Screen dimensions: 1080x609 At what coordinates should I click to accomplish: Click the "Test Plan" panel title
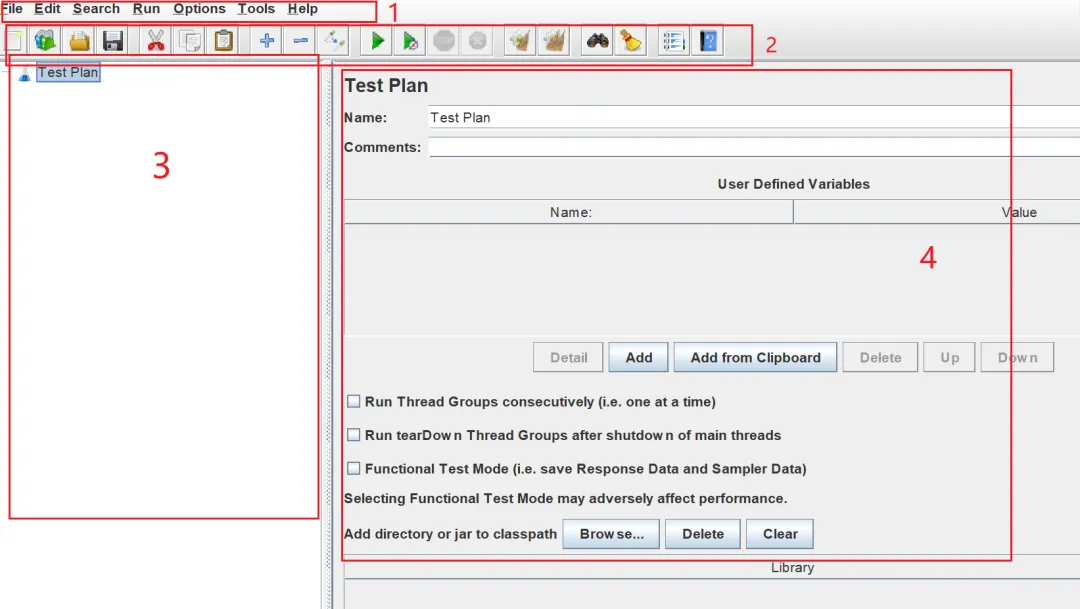coord(386,85)
